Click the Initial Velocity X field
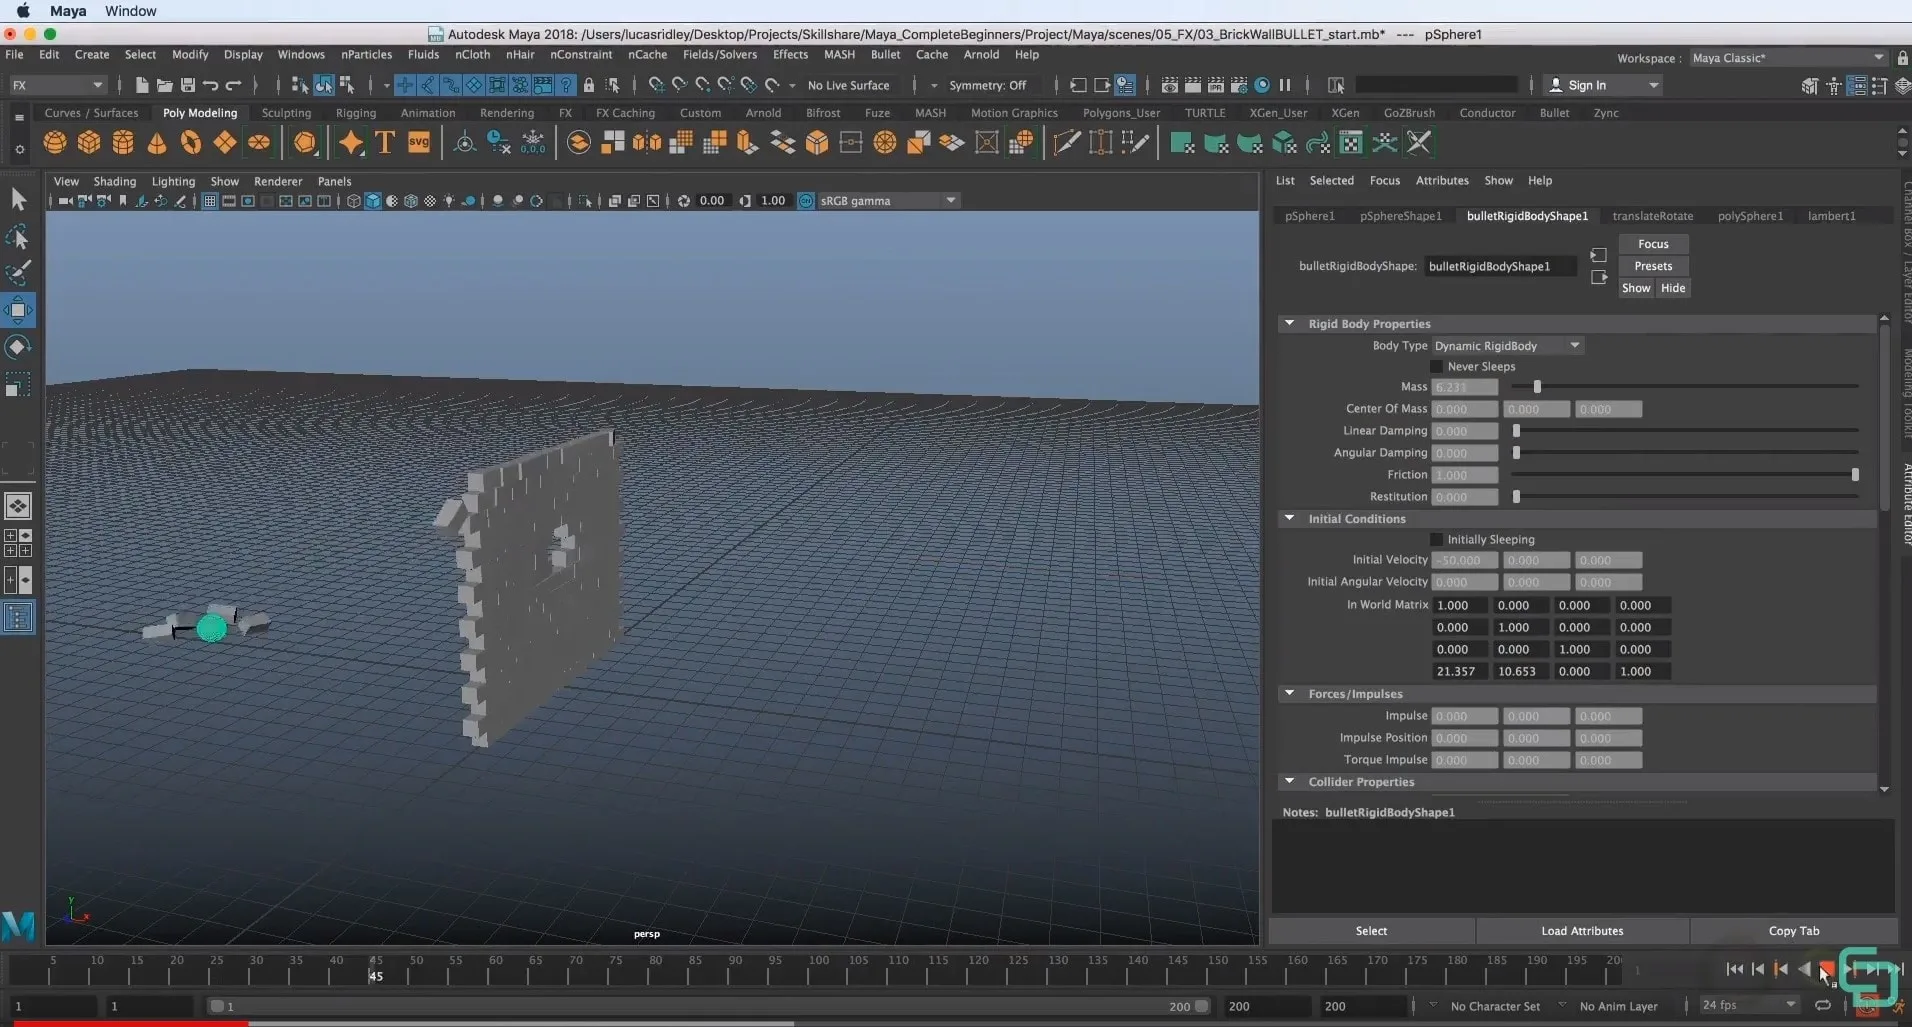 (x=1464, y=561)
